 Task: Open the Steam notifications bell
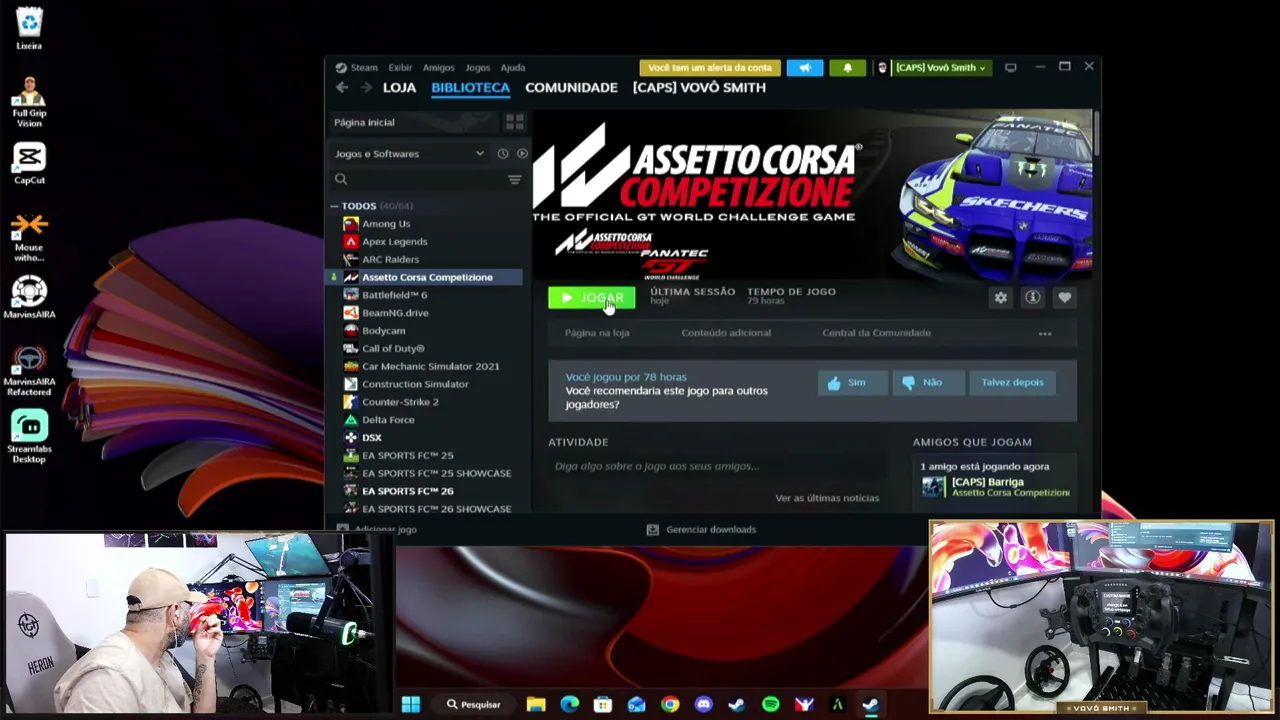(x=848, y=68)
